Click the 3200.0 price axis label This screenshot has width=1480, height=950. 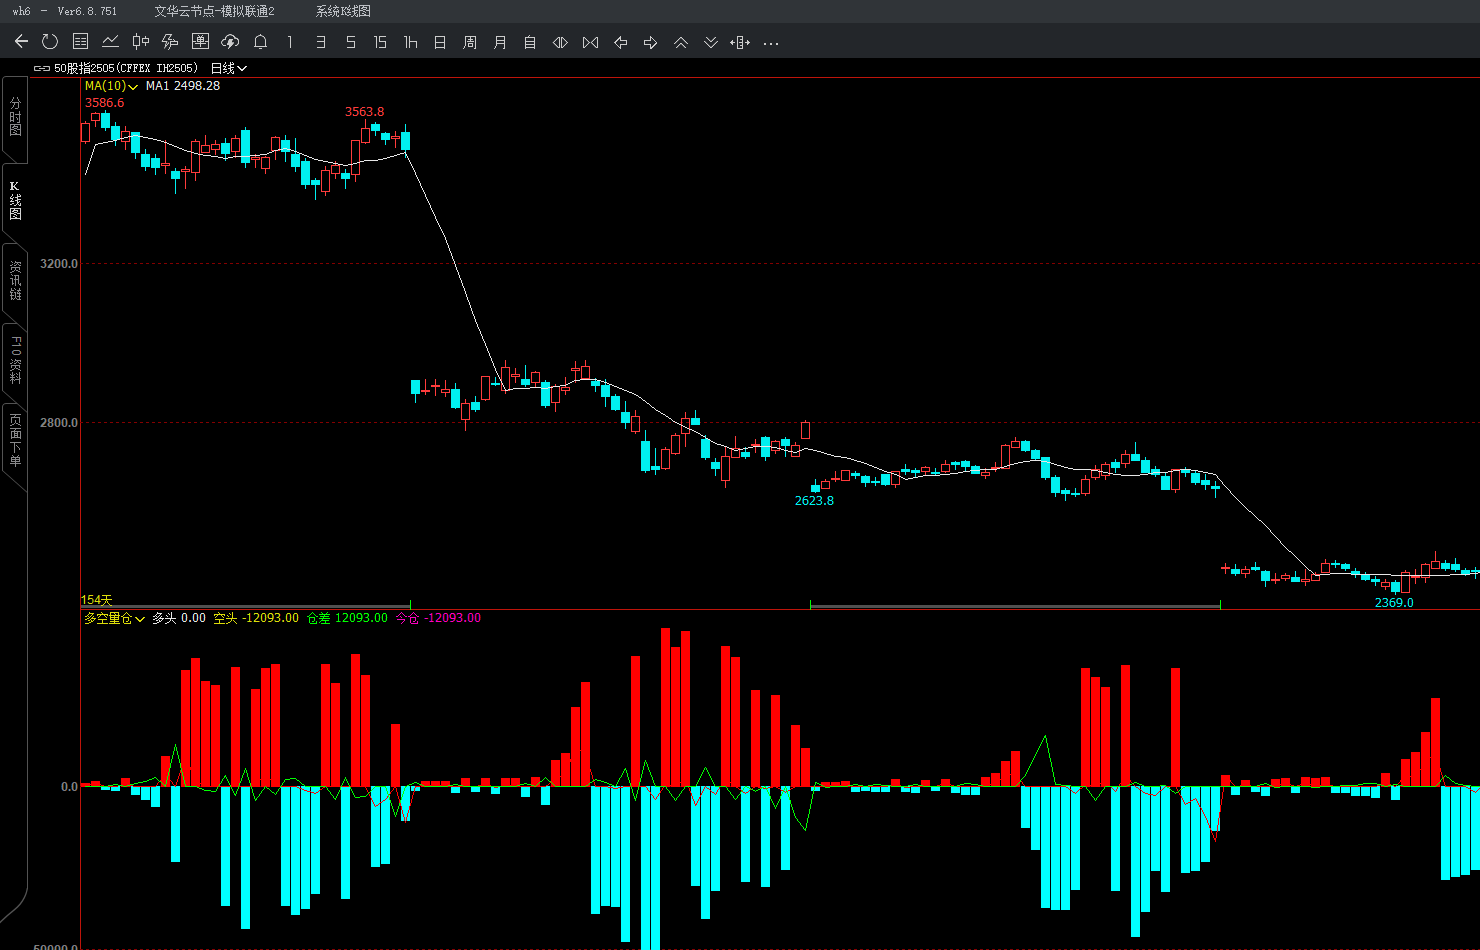58,264
